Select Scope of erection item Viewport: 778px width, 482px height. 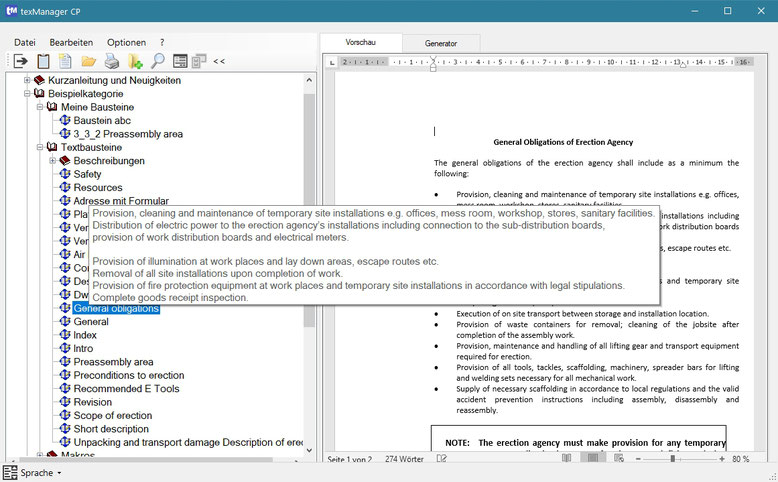[x=113, y=415]
